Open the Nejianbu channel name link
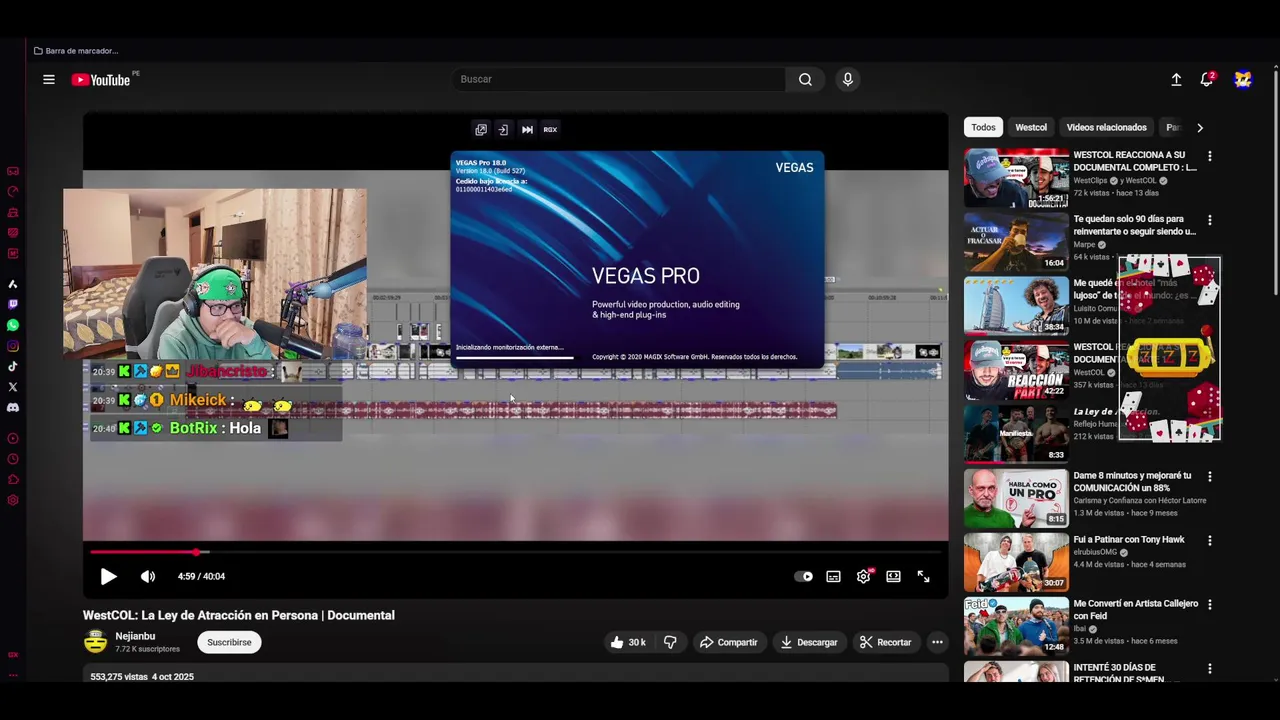The height and width of the screenshot is (720, 1280). tap(135, 636)
